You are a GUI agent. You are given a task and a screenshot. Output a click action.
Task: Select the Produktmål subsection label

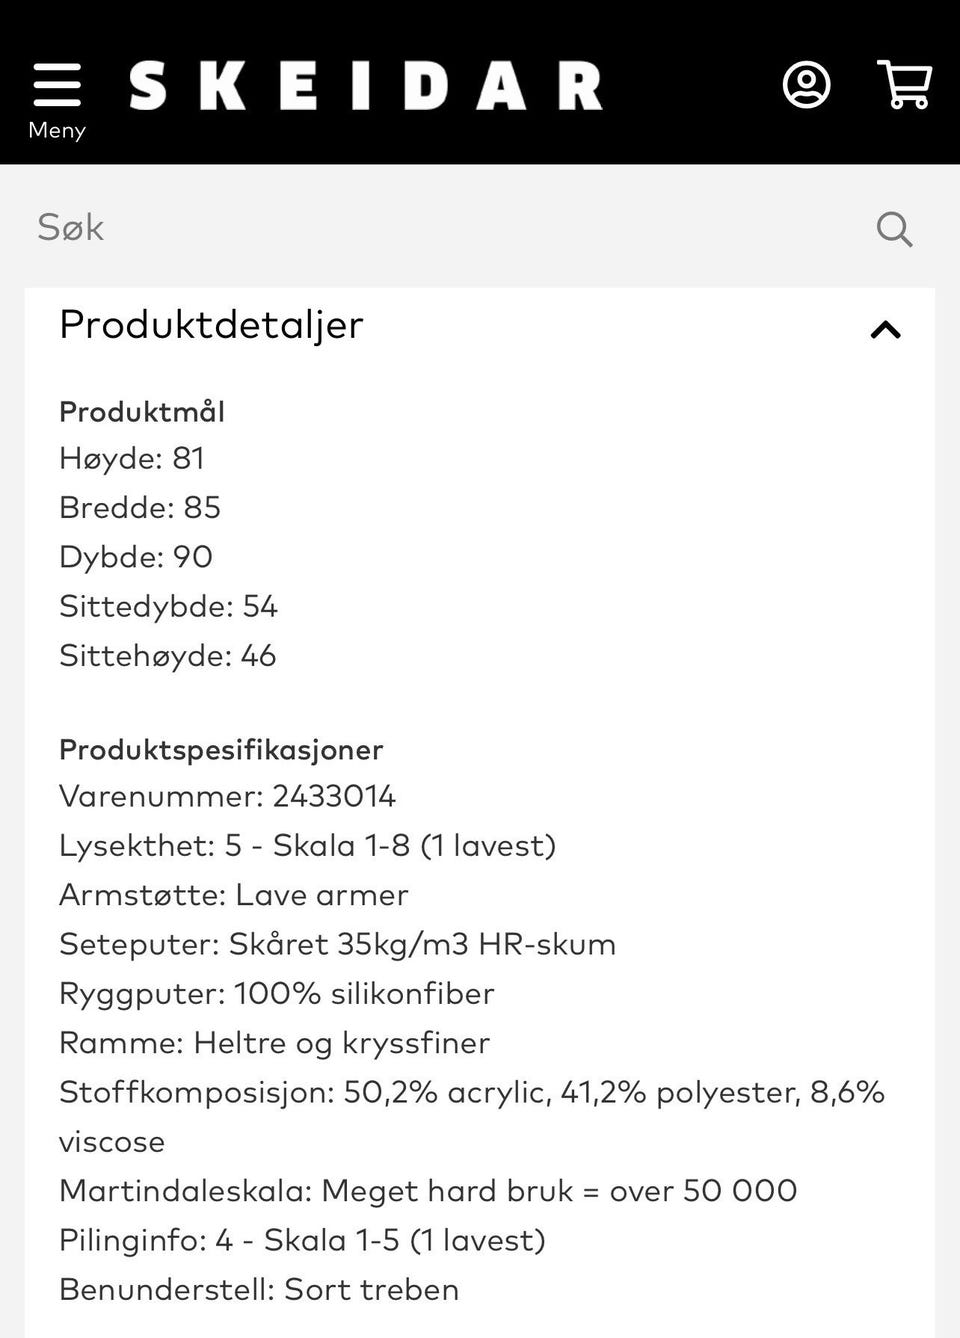(x=142, y=411)
